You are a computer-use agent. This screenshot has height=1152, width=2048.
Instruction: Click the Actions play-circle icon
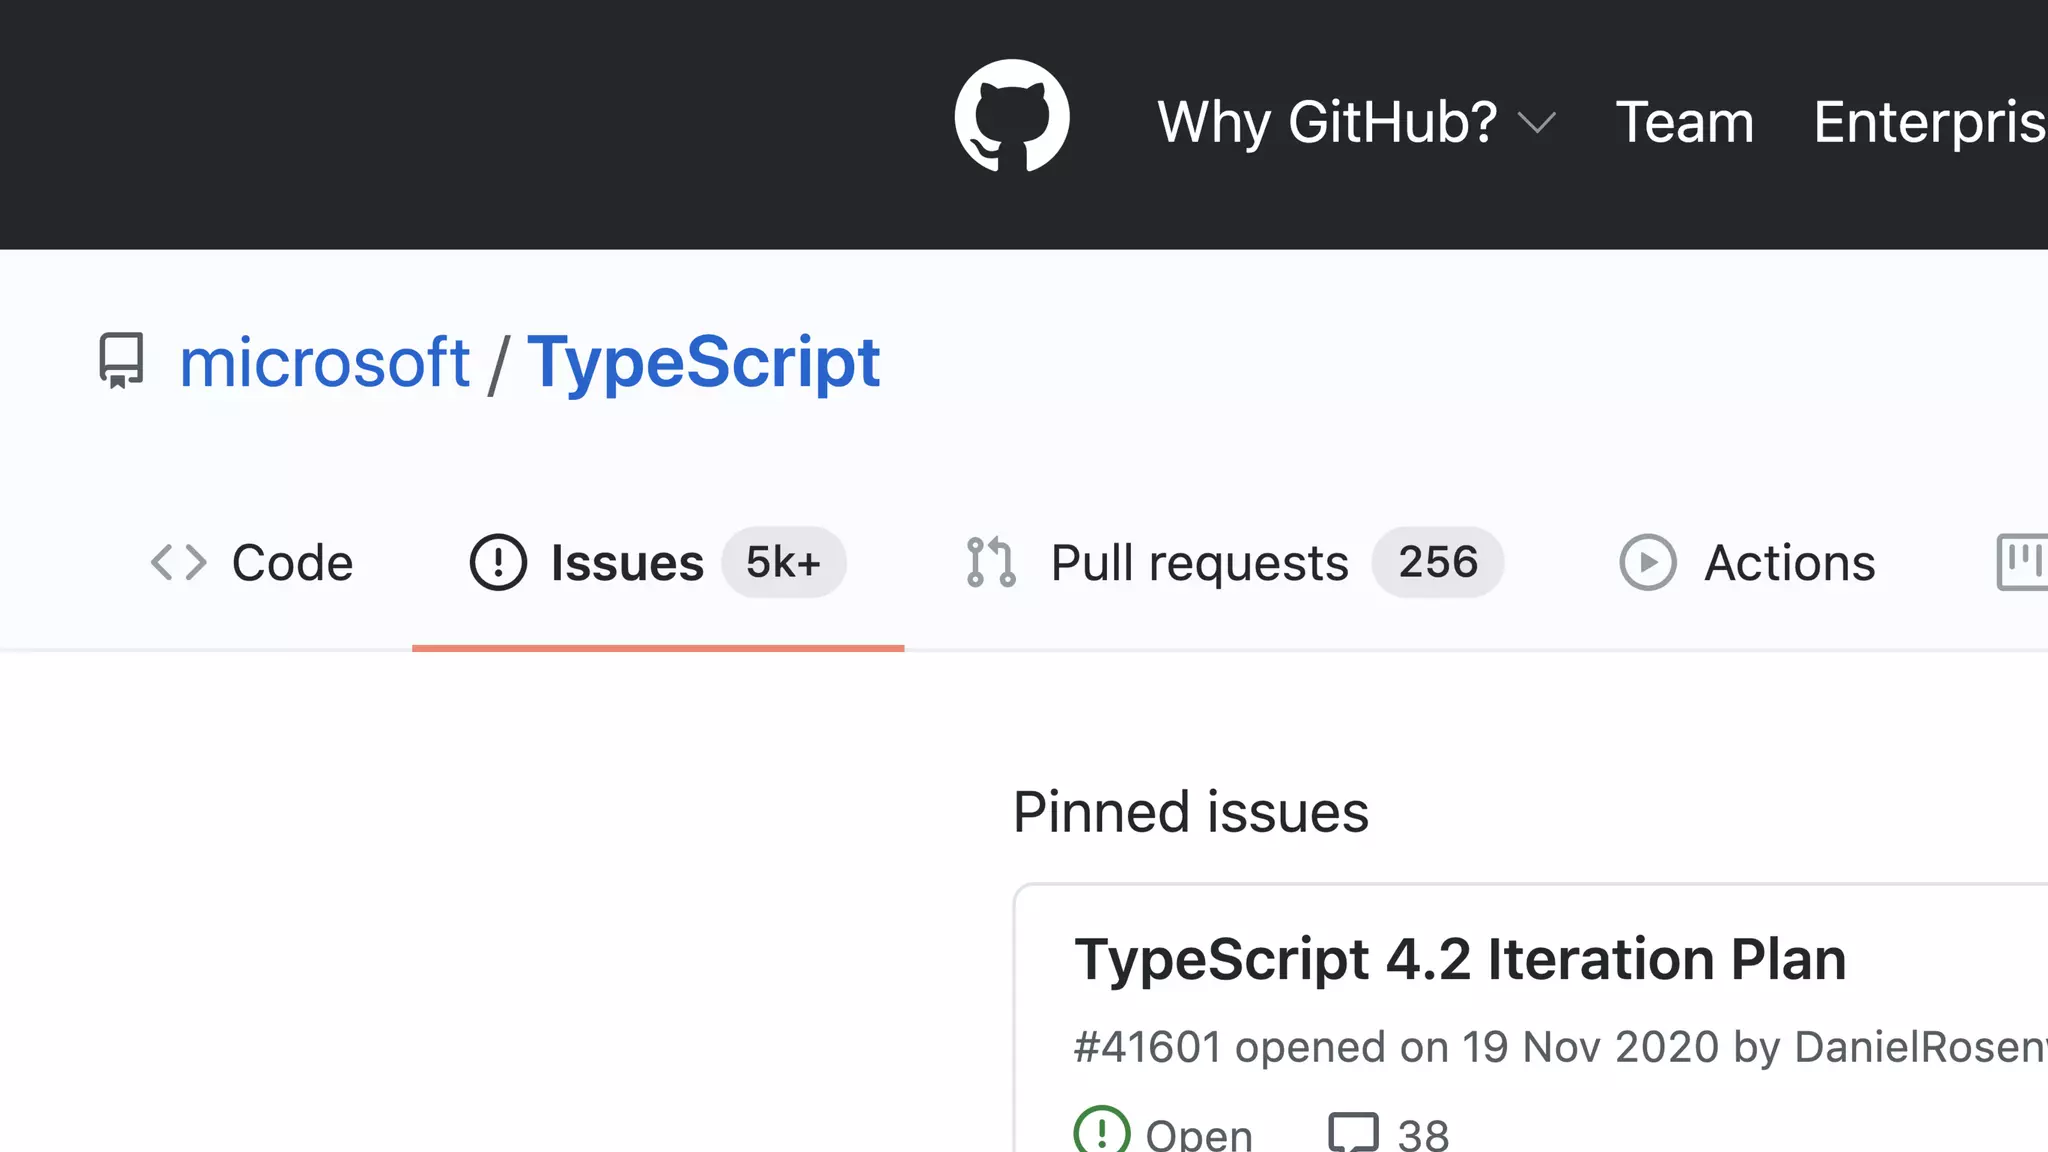pos(1647,562)
